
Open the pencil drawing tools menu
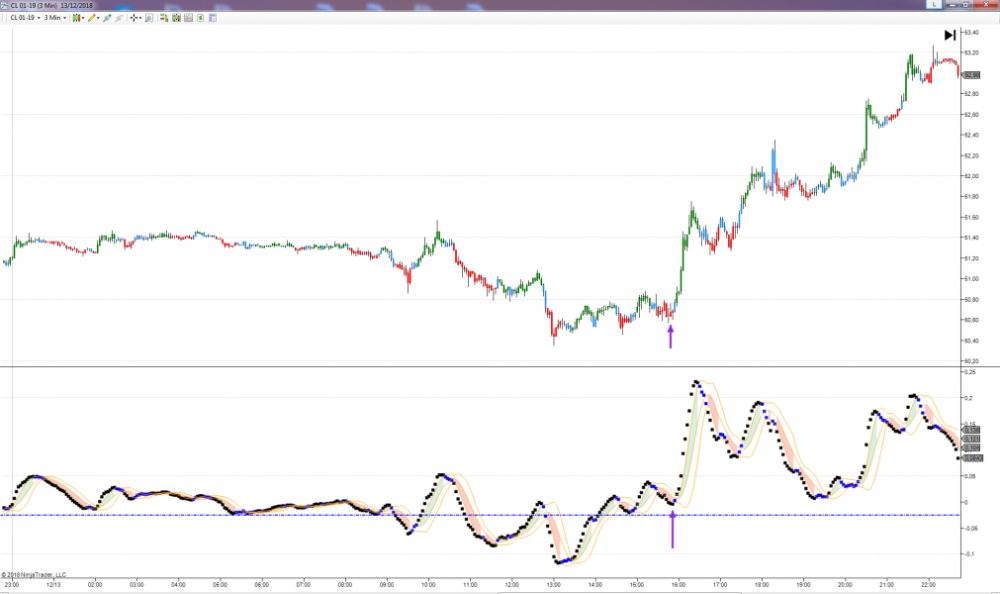[92, 18]
